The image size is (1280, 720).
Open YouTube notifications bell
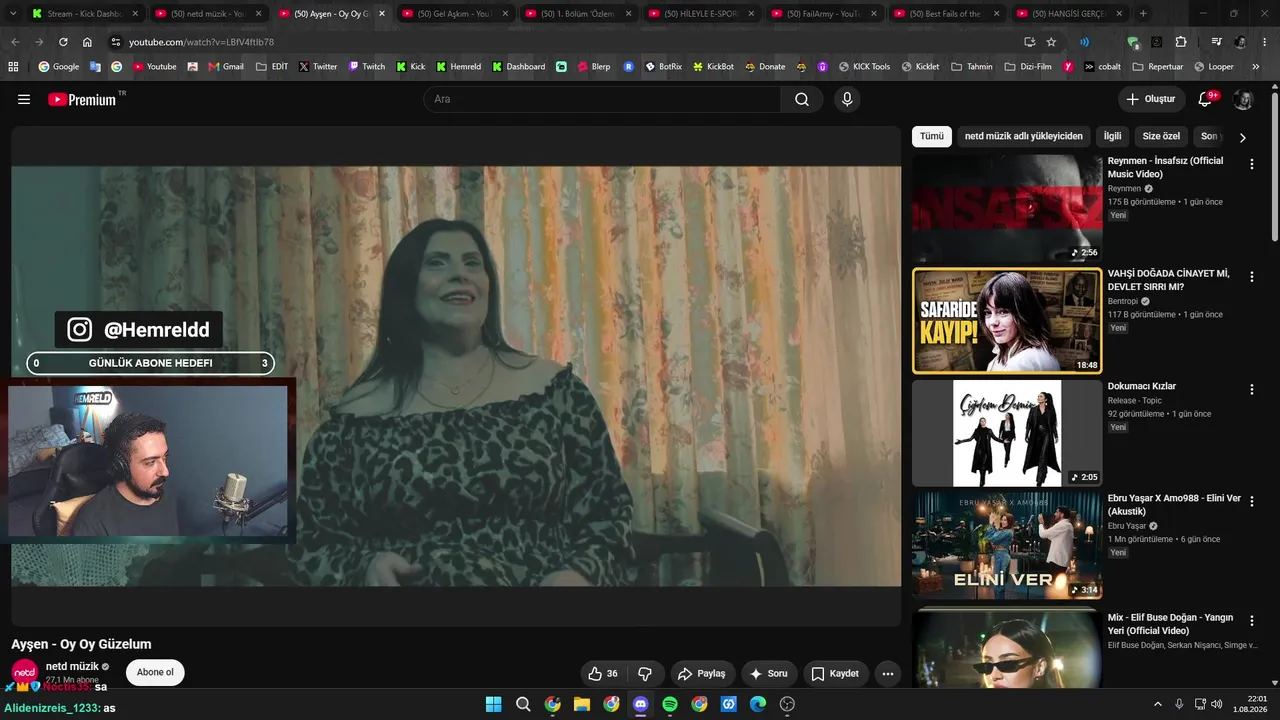click(x=1205, y=99)
